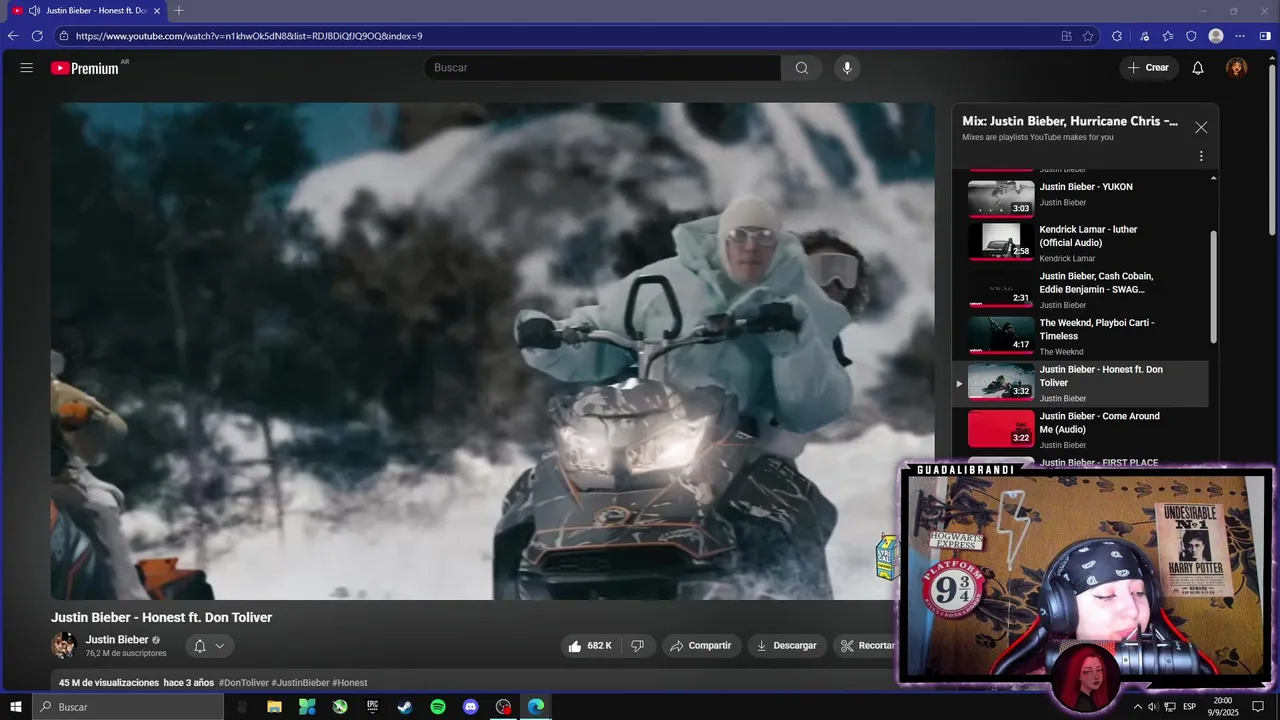Click the Compartir share button
Viewport: 1280px width, 720px height.
point(701,646)
